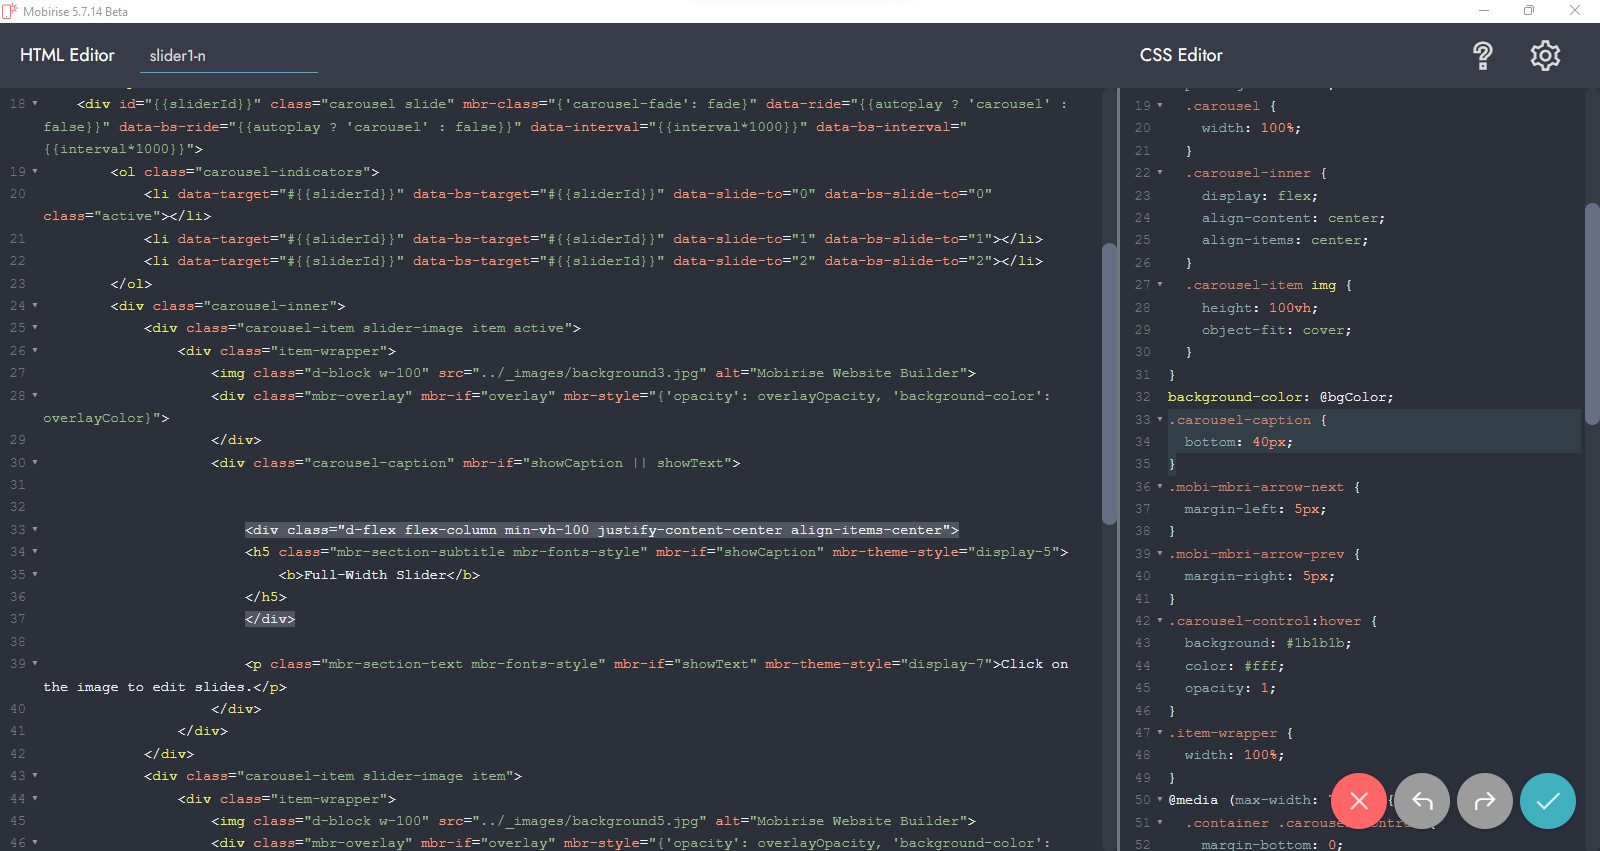Fold the .carousel-control:hover rule at line 42
1600x851 pixels.
click(x=1160, y=621)
